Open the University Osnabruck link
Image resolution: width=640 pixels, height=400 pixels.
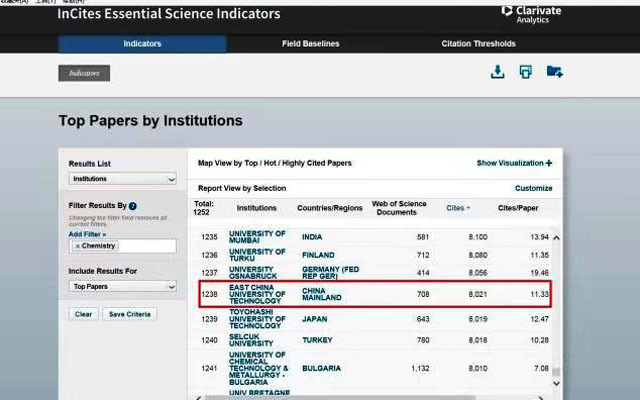(253, 273)
